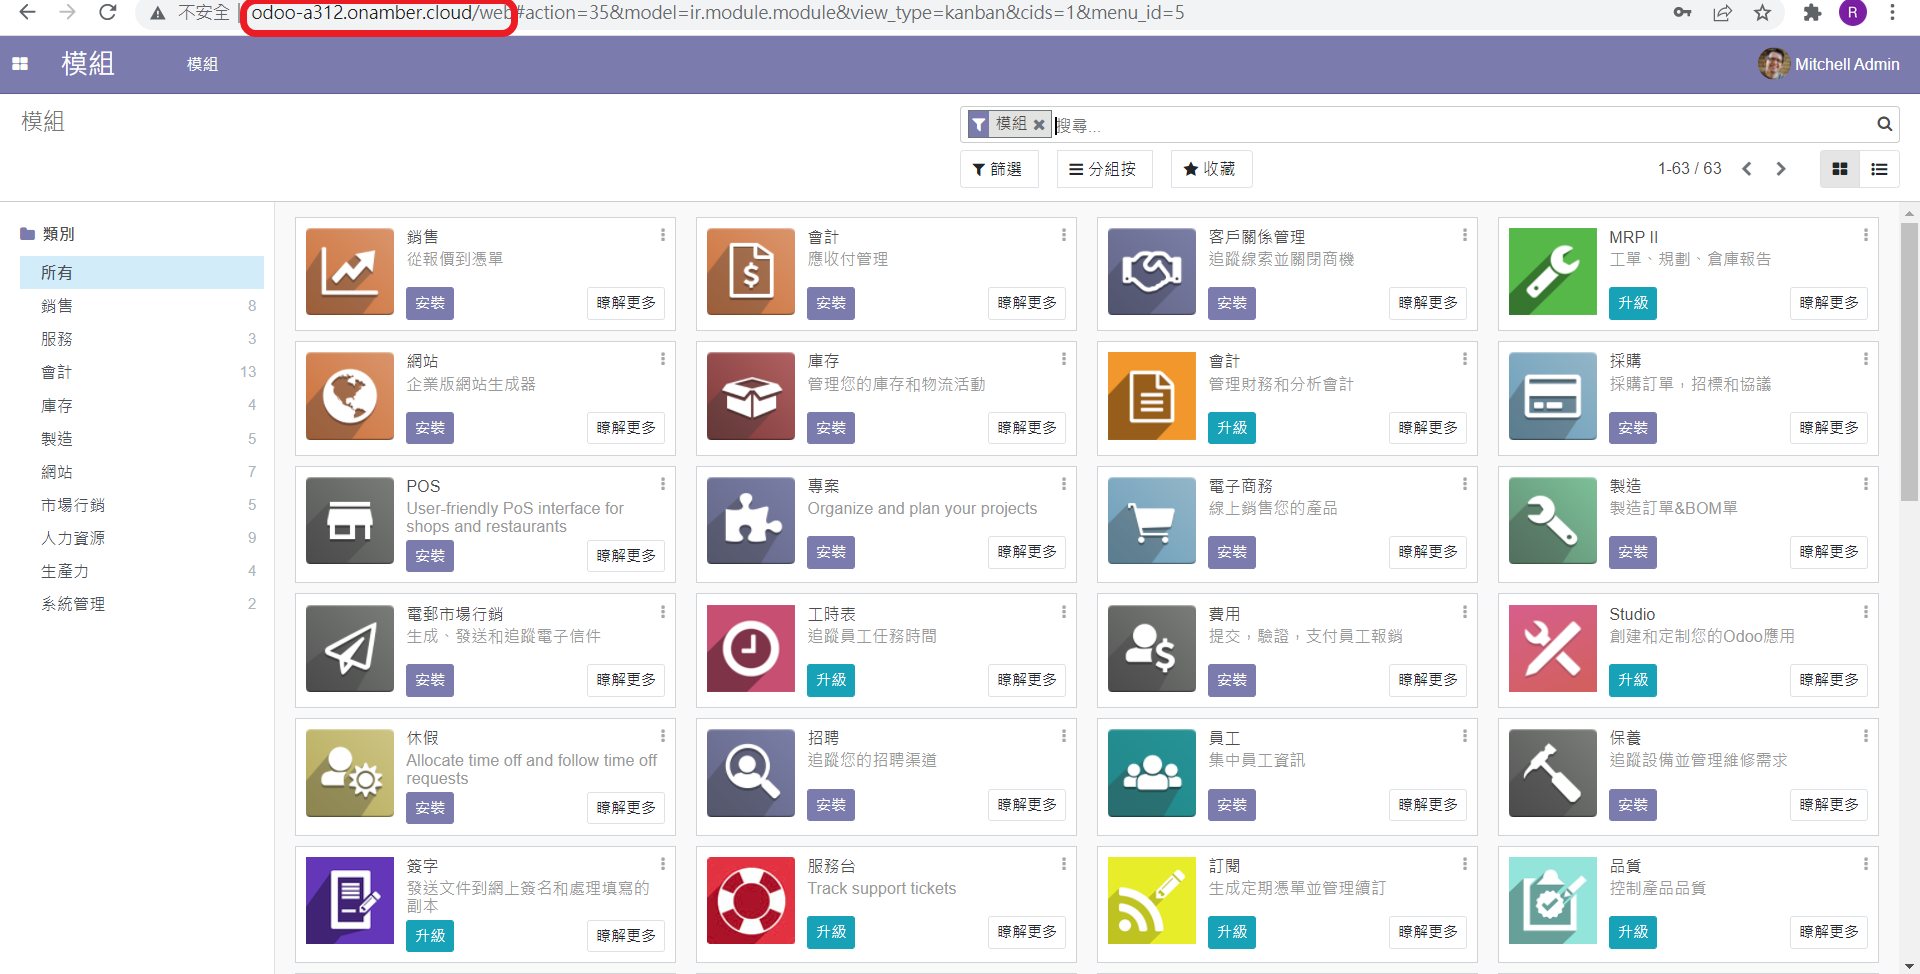
Task: Switch to list view
Action: (1879, 169)
